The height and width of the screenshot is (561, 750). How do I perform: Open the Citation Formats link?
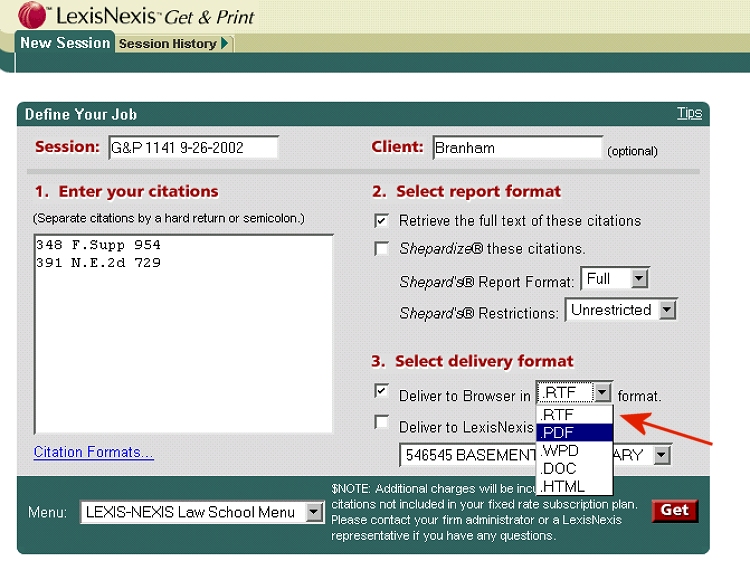[94, 452]
